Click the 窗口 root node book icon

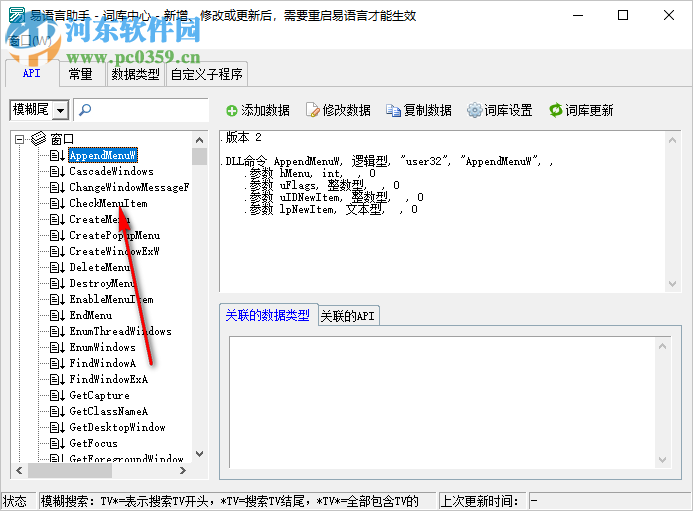pos(38,139)
